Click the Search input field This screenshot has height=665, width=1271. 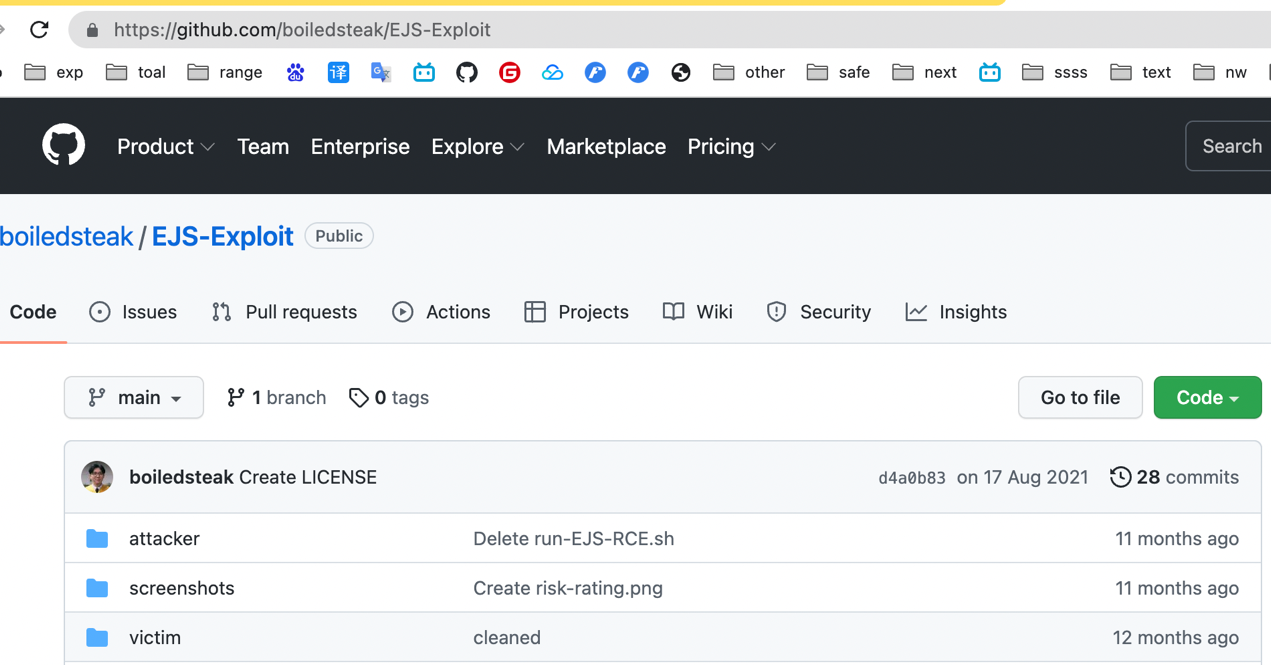(1230, 146)
